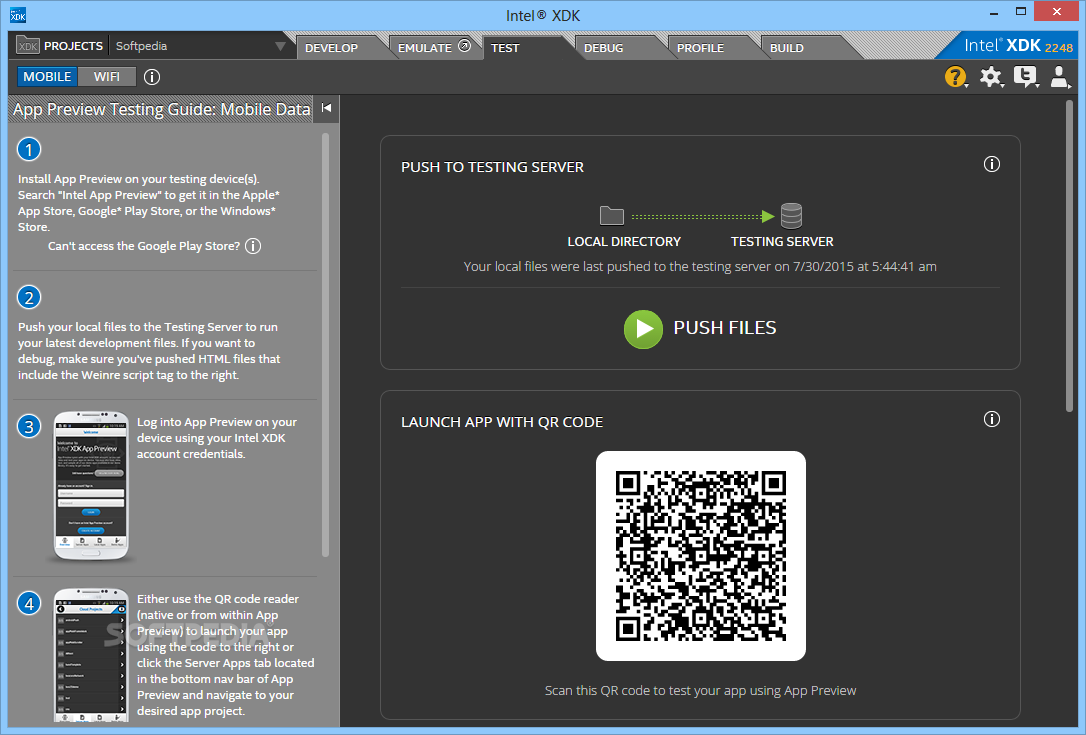Click the QR code image
Screen dimensions: 1086x735
coord(700,556)
